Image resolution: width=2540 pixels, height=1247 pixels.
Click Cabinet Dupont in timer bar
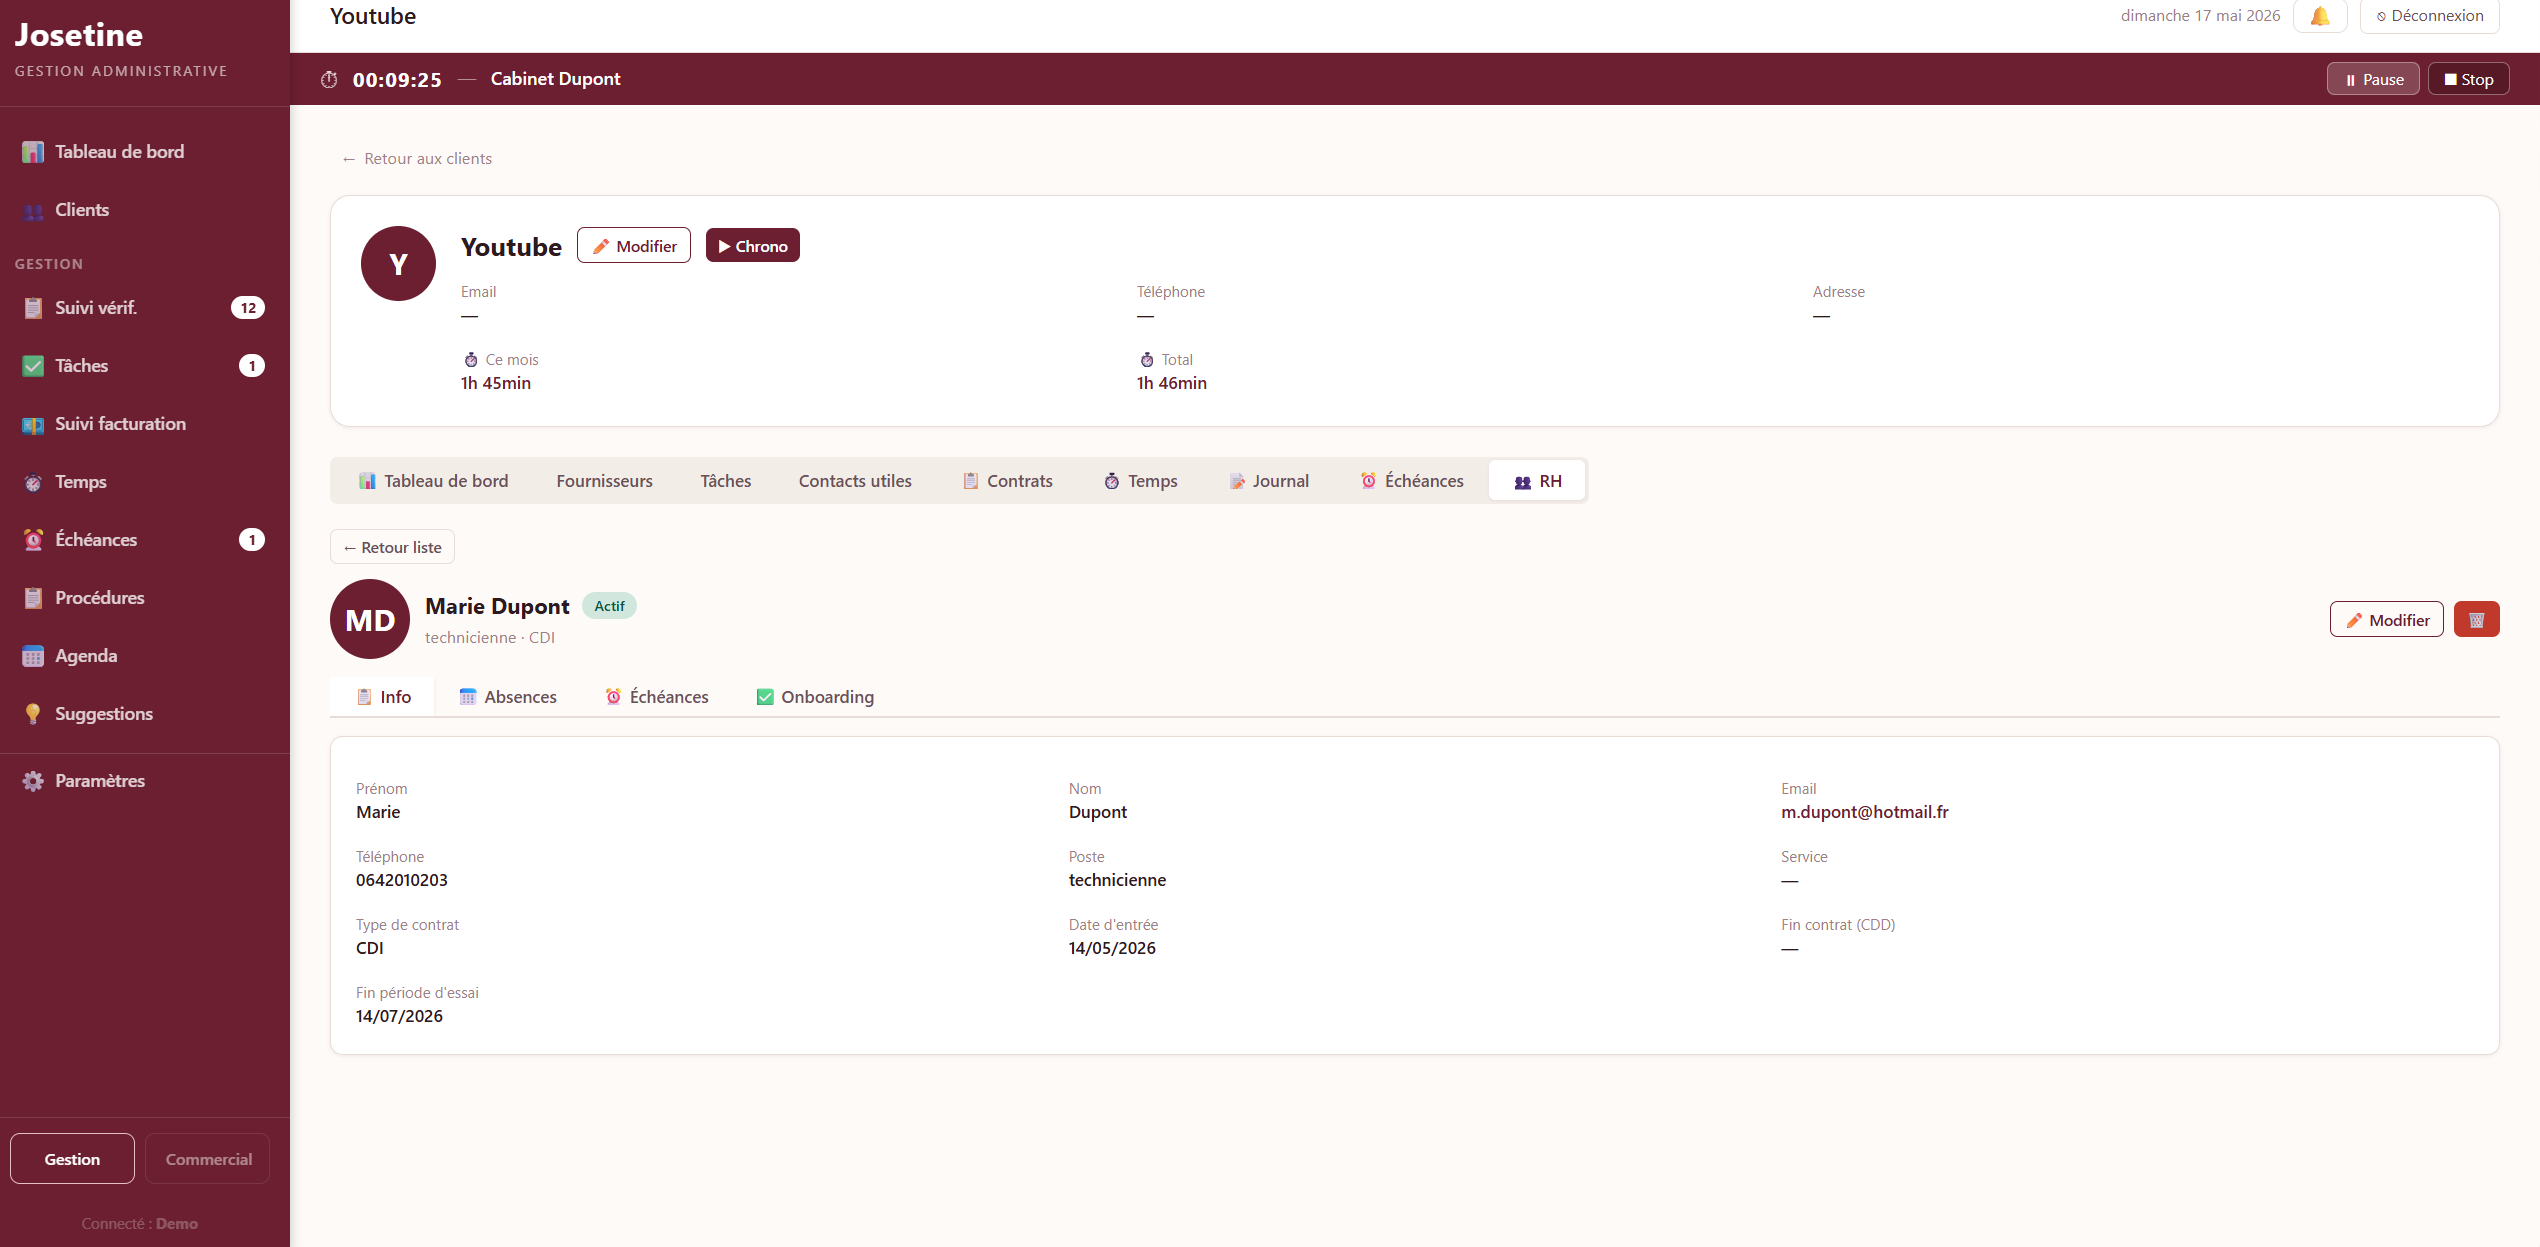coord(555,79)
